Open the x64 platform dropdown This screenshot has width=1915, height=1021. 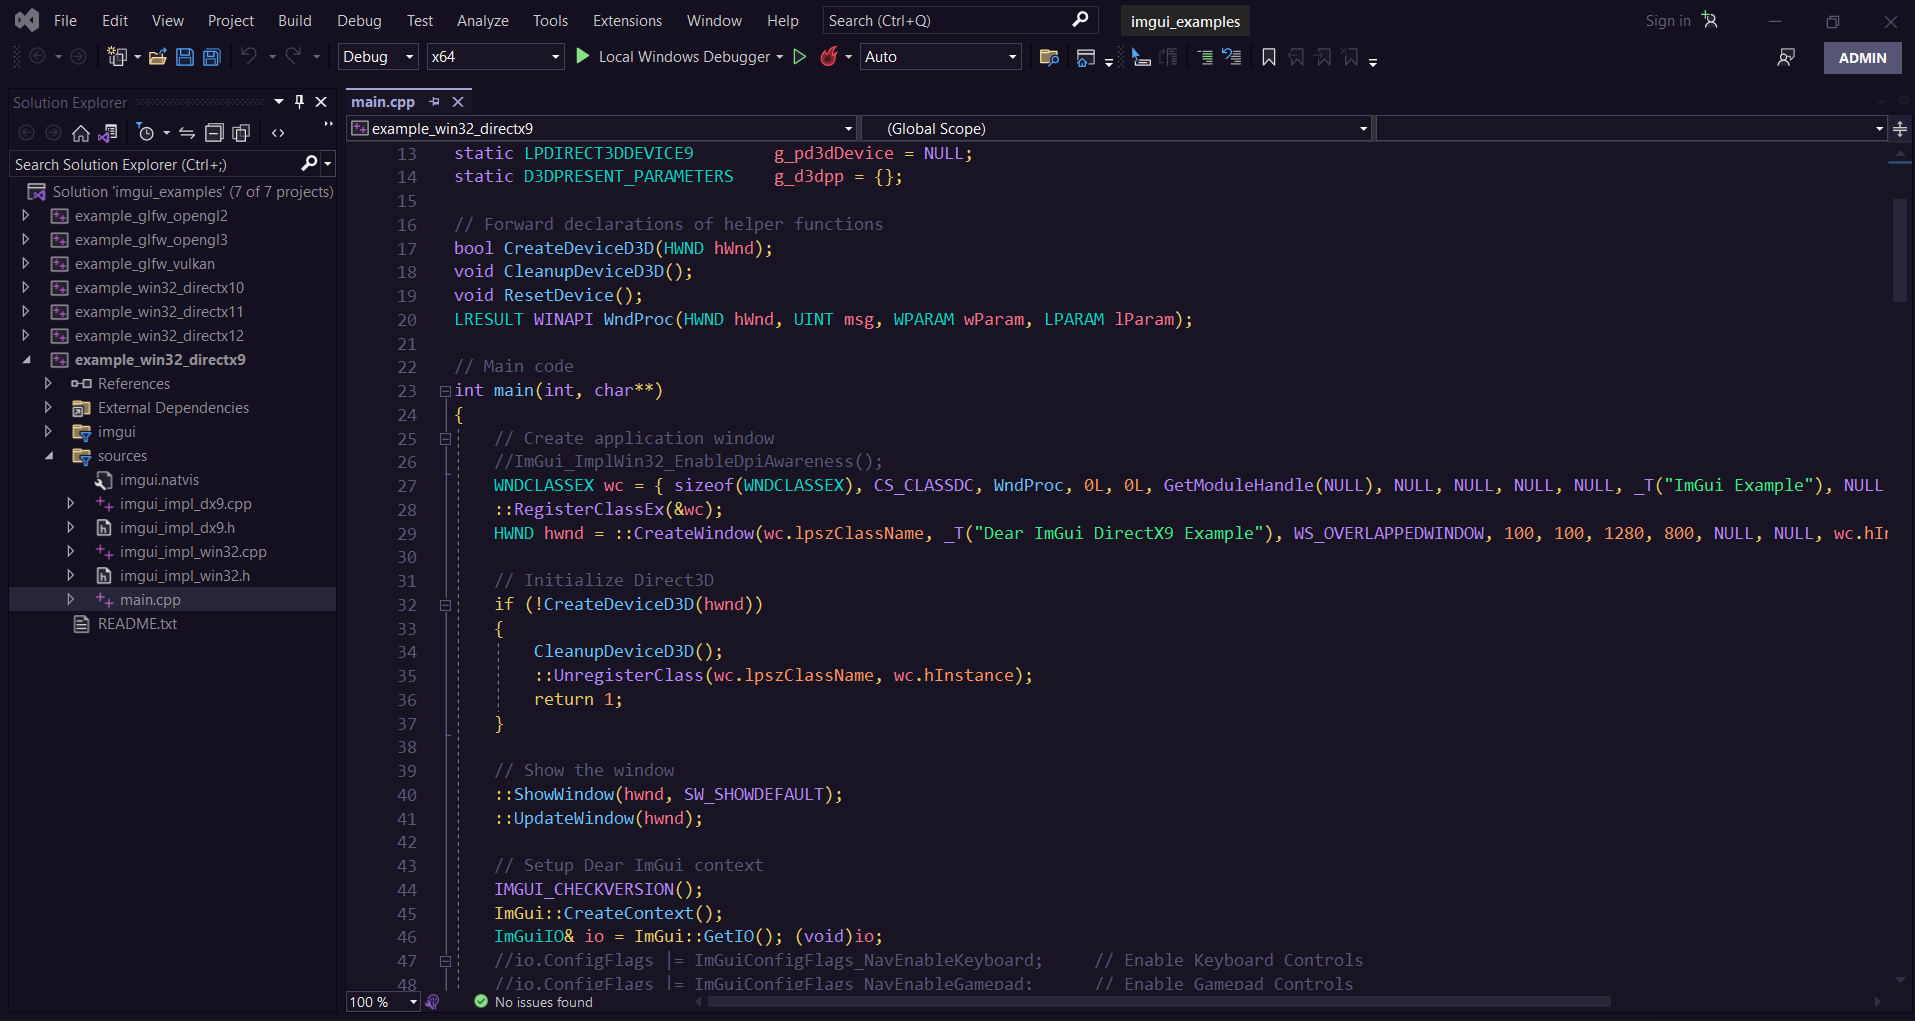[x=496, y=57]
